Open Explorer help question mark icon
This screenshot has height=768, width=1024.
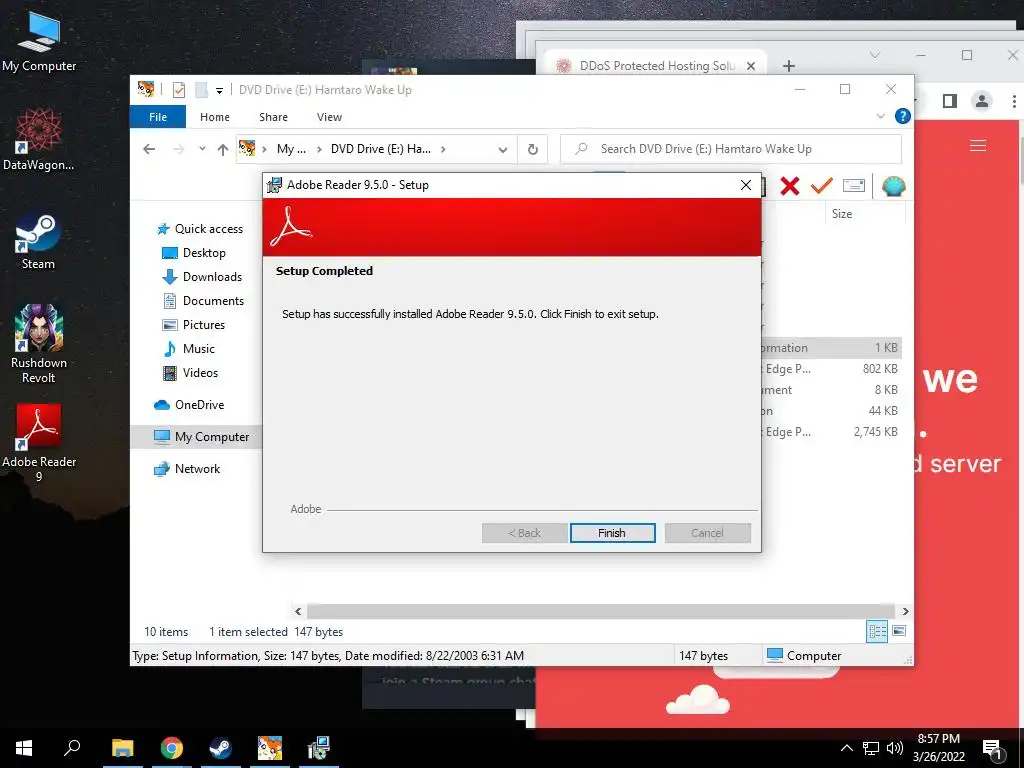click(903, 116)
